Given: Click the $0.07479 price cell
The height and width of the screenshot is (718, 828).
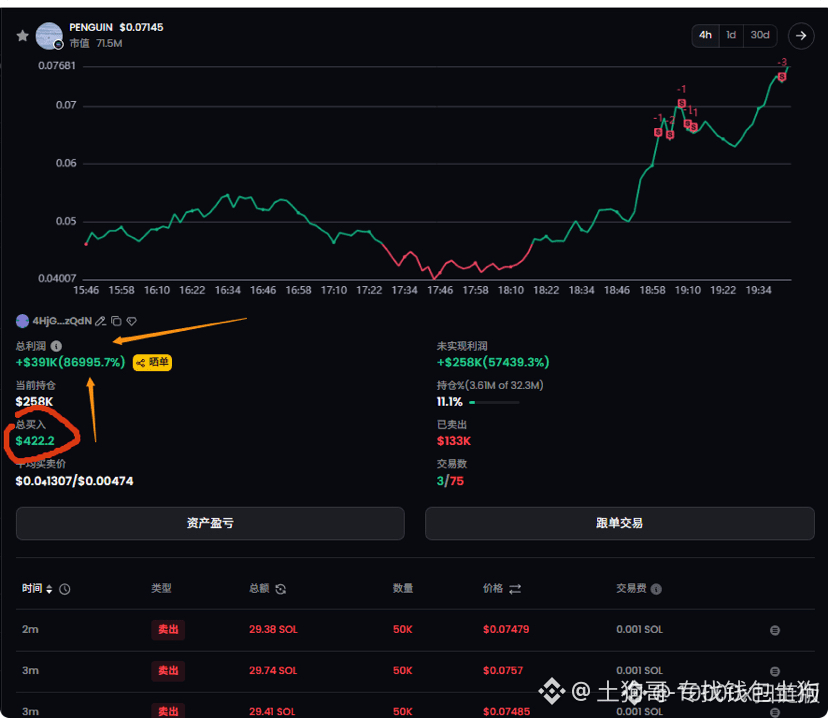Looking at the screenshot, I should click(505, 629).
